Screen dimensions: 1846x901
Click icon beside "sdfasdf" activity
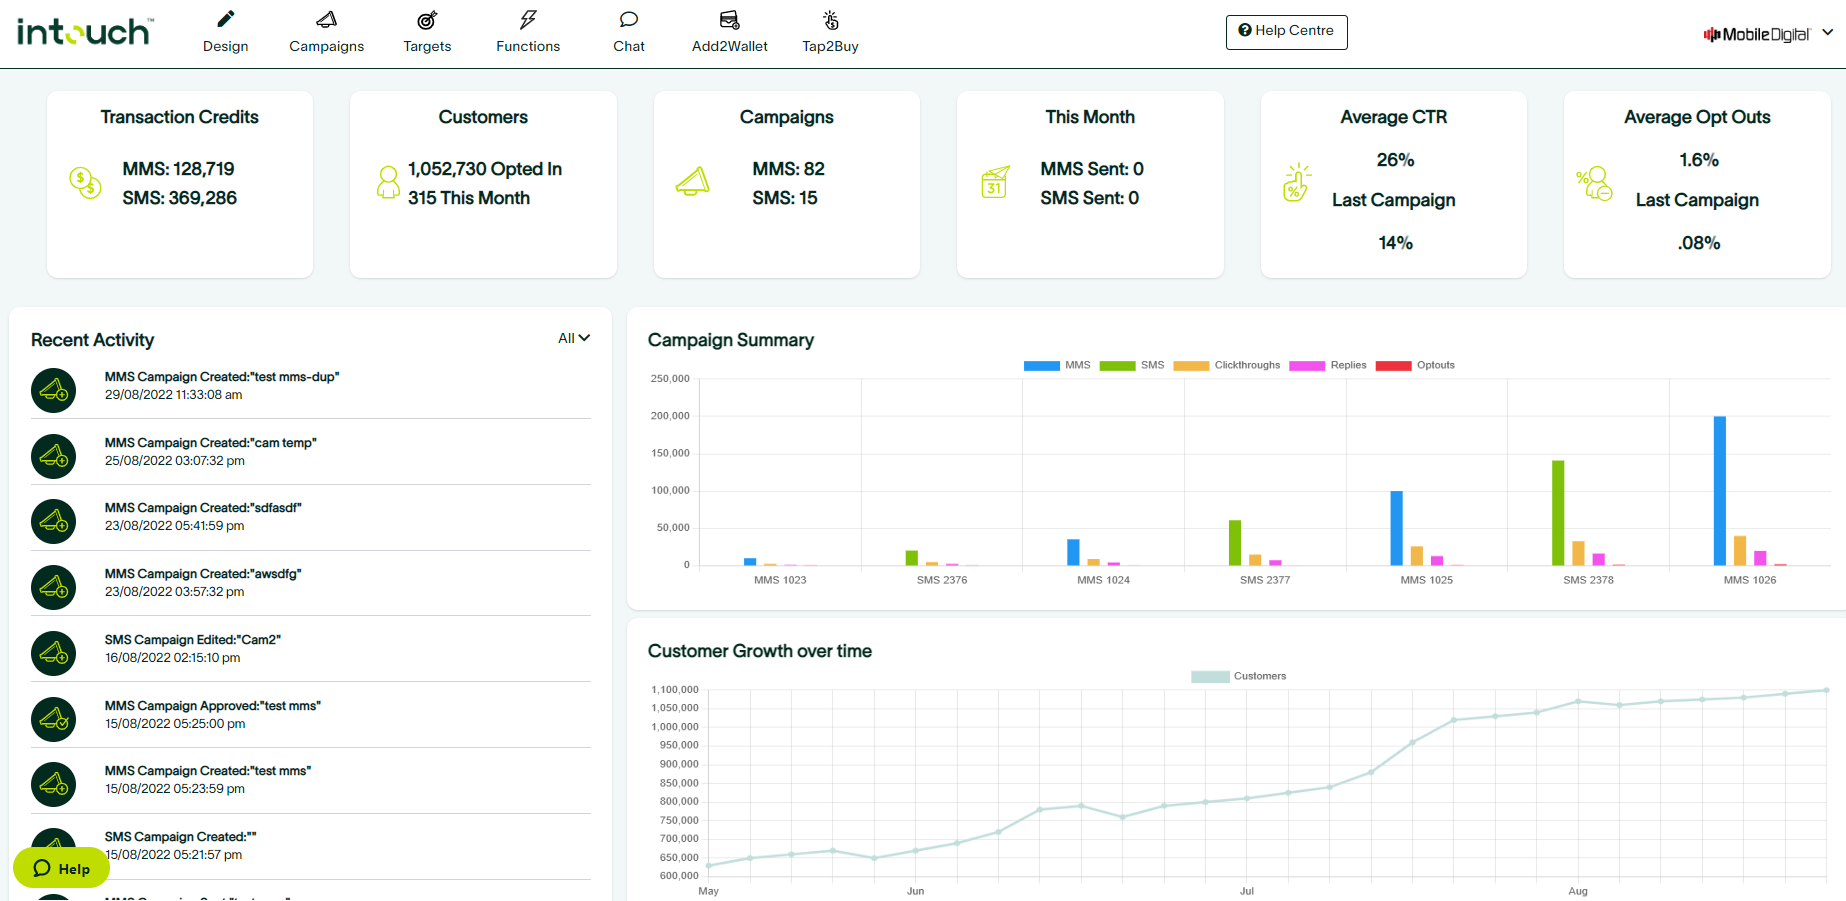point(54,522)
